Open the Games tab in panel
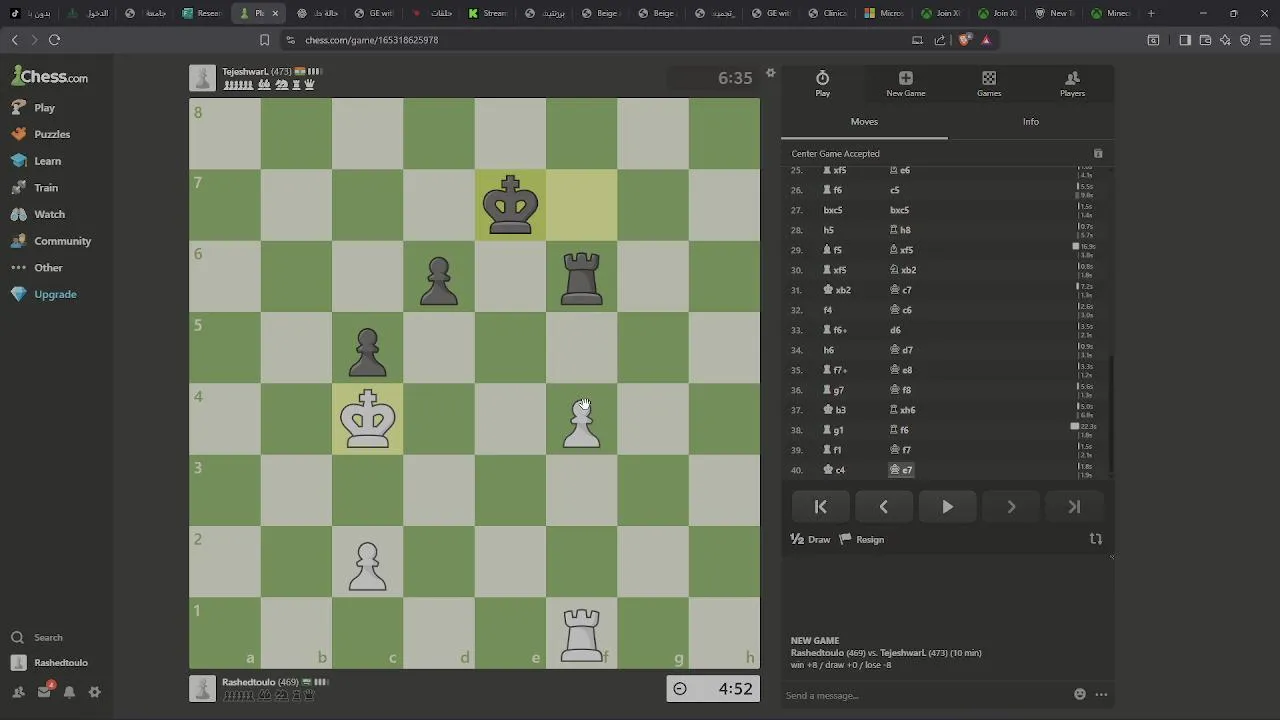Image resolution: width=1280 pixels, height=720 pixels. pyautogui.click(x=989, y=84)
